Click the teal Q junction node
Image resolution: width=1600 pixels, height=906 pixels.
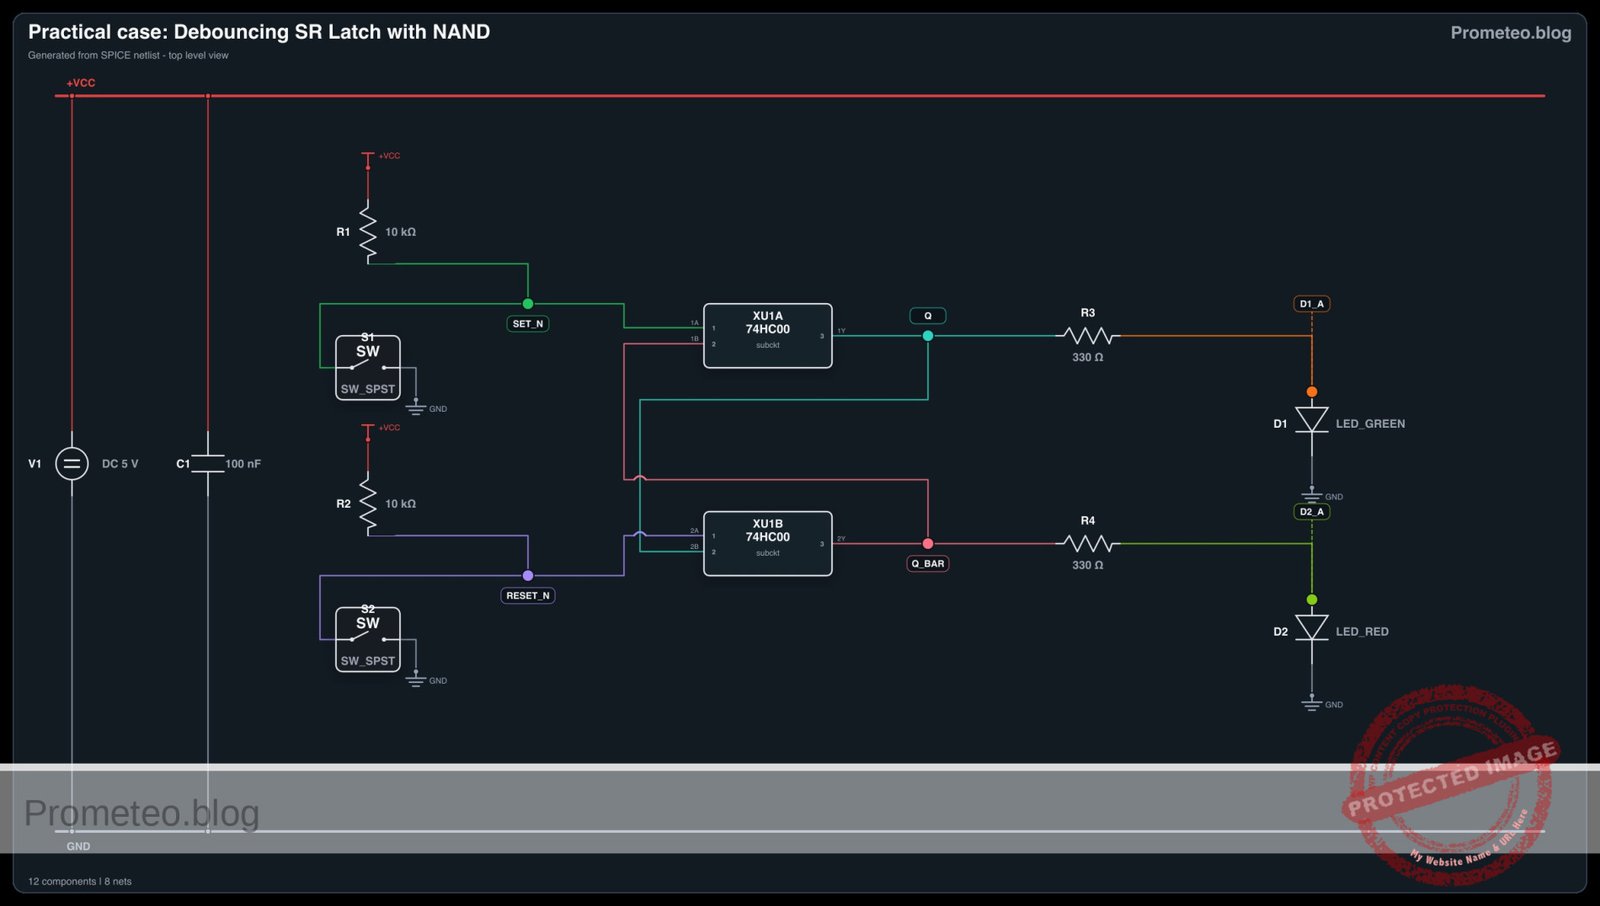coord(928,336)
